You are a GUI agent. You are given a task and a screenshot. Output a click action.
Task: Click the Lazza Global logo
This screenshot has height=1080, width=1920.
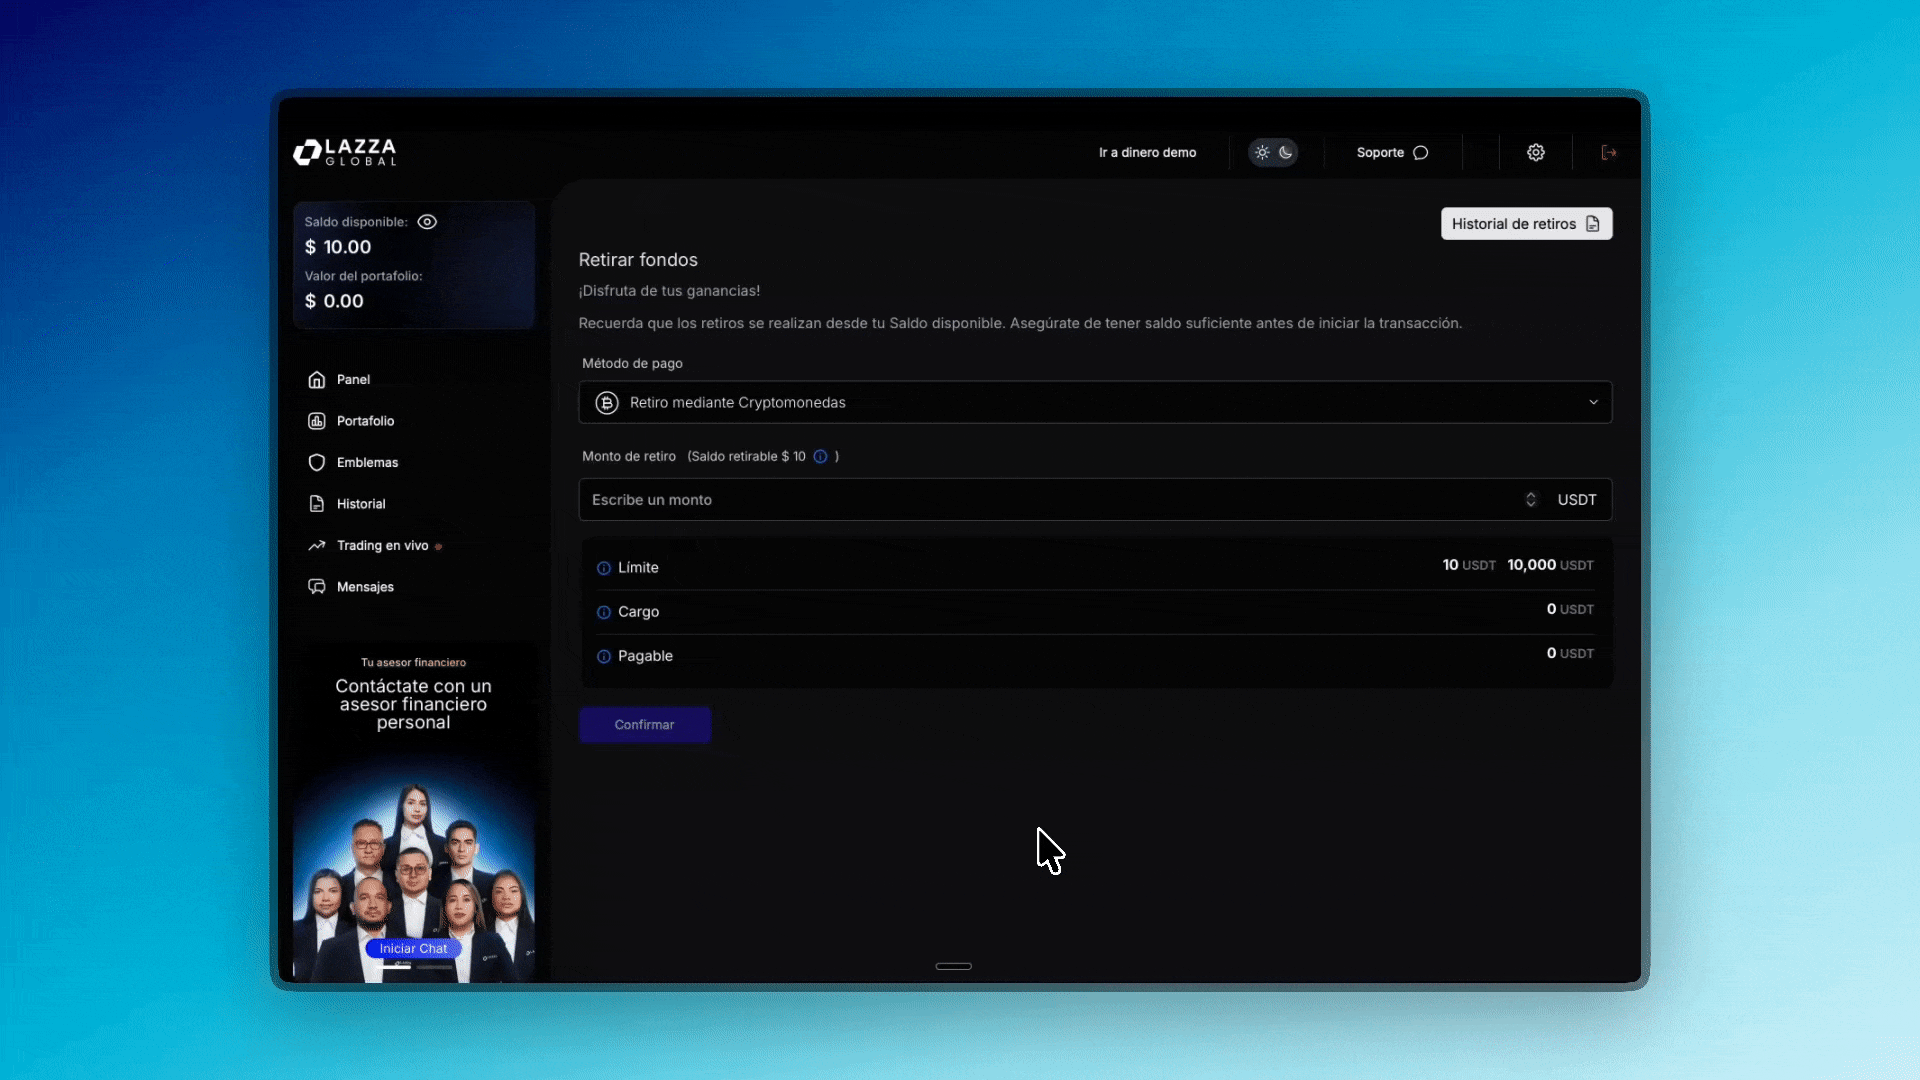click(x=345, y=152)
